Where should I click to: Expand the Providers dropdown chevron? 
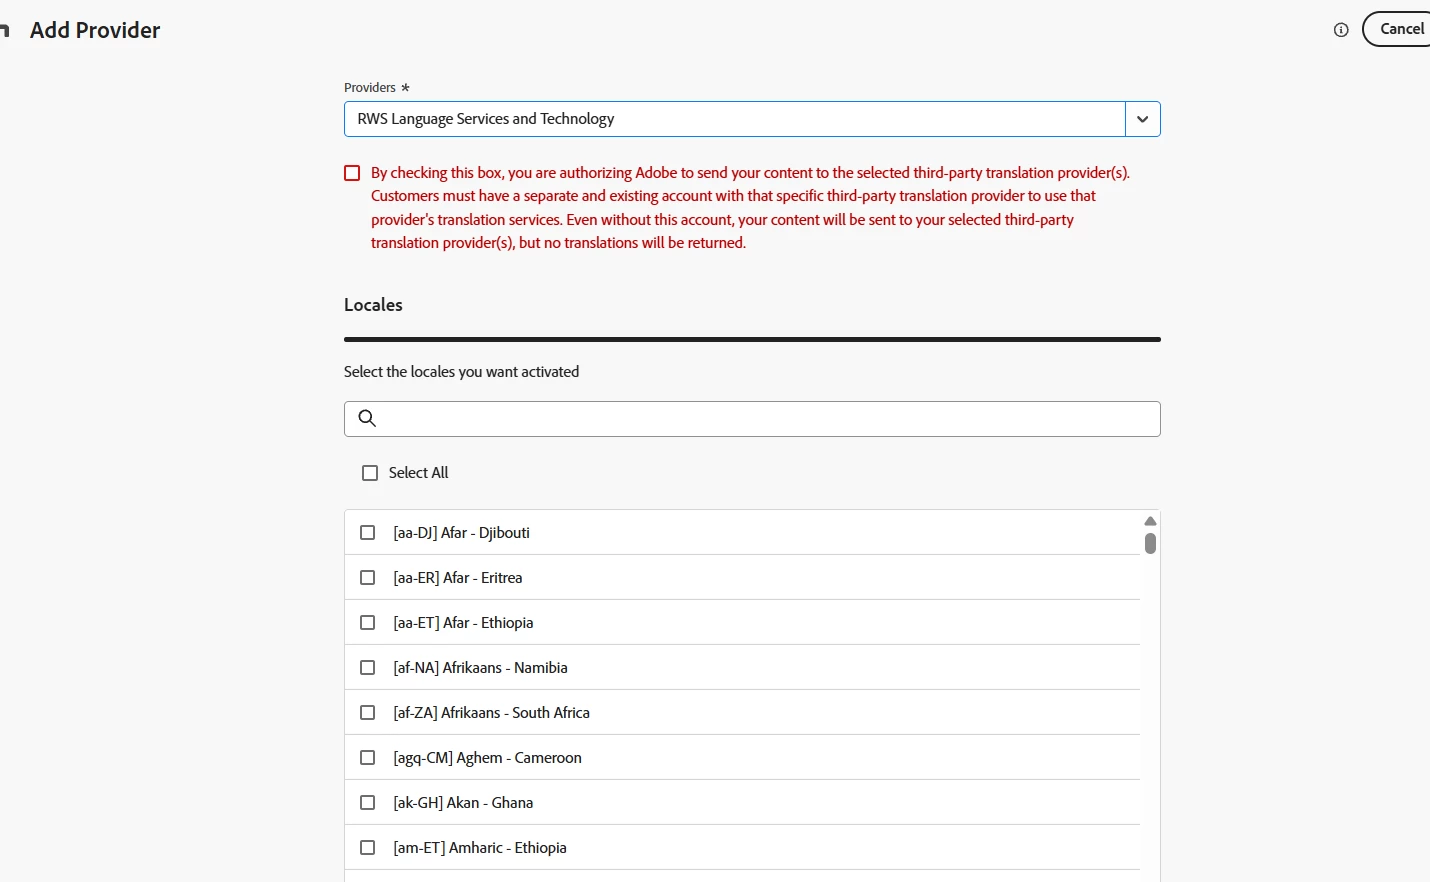(x=1143, y=119)
